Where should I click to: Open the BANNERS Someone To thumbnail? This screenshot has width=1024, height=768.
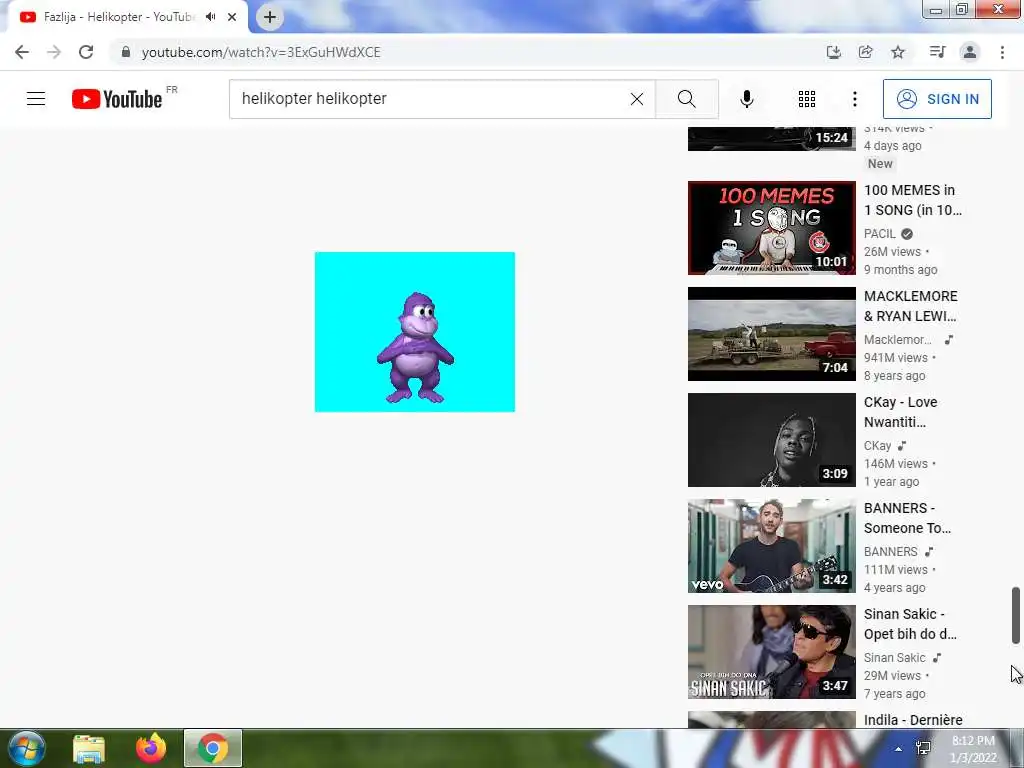tap(771, 546)
